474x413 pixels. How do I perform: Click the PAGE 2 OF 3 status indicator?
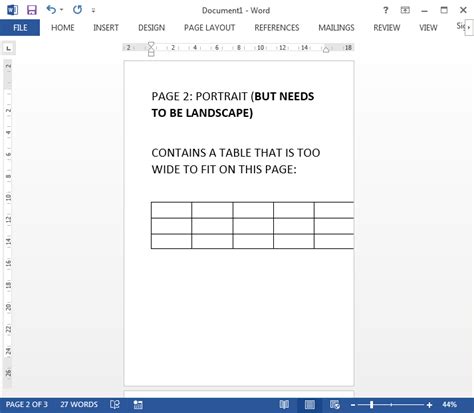(27, 405)
